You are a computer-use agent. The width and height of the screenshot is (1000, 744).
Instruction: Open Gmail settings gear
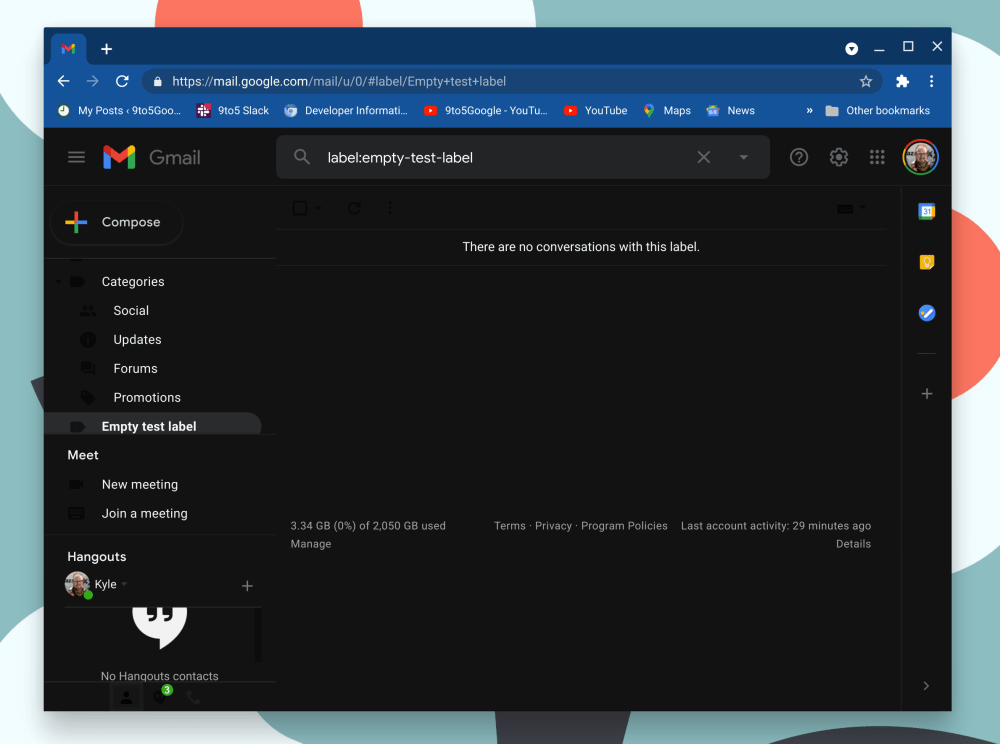[838, 157]
